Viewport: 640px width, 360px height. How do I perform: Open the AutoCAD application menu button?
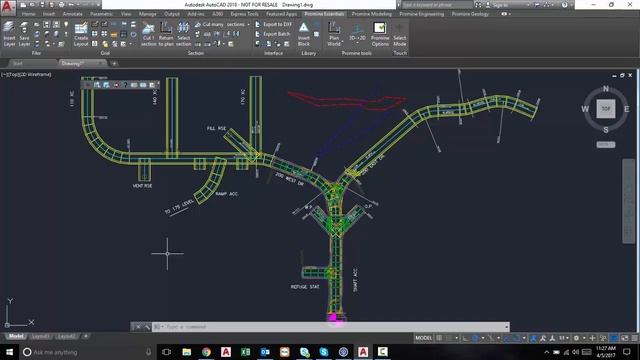pos(7,7)
